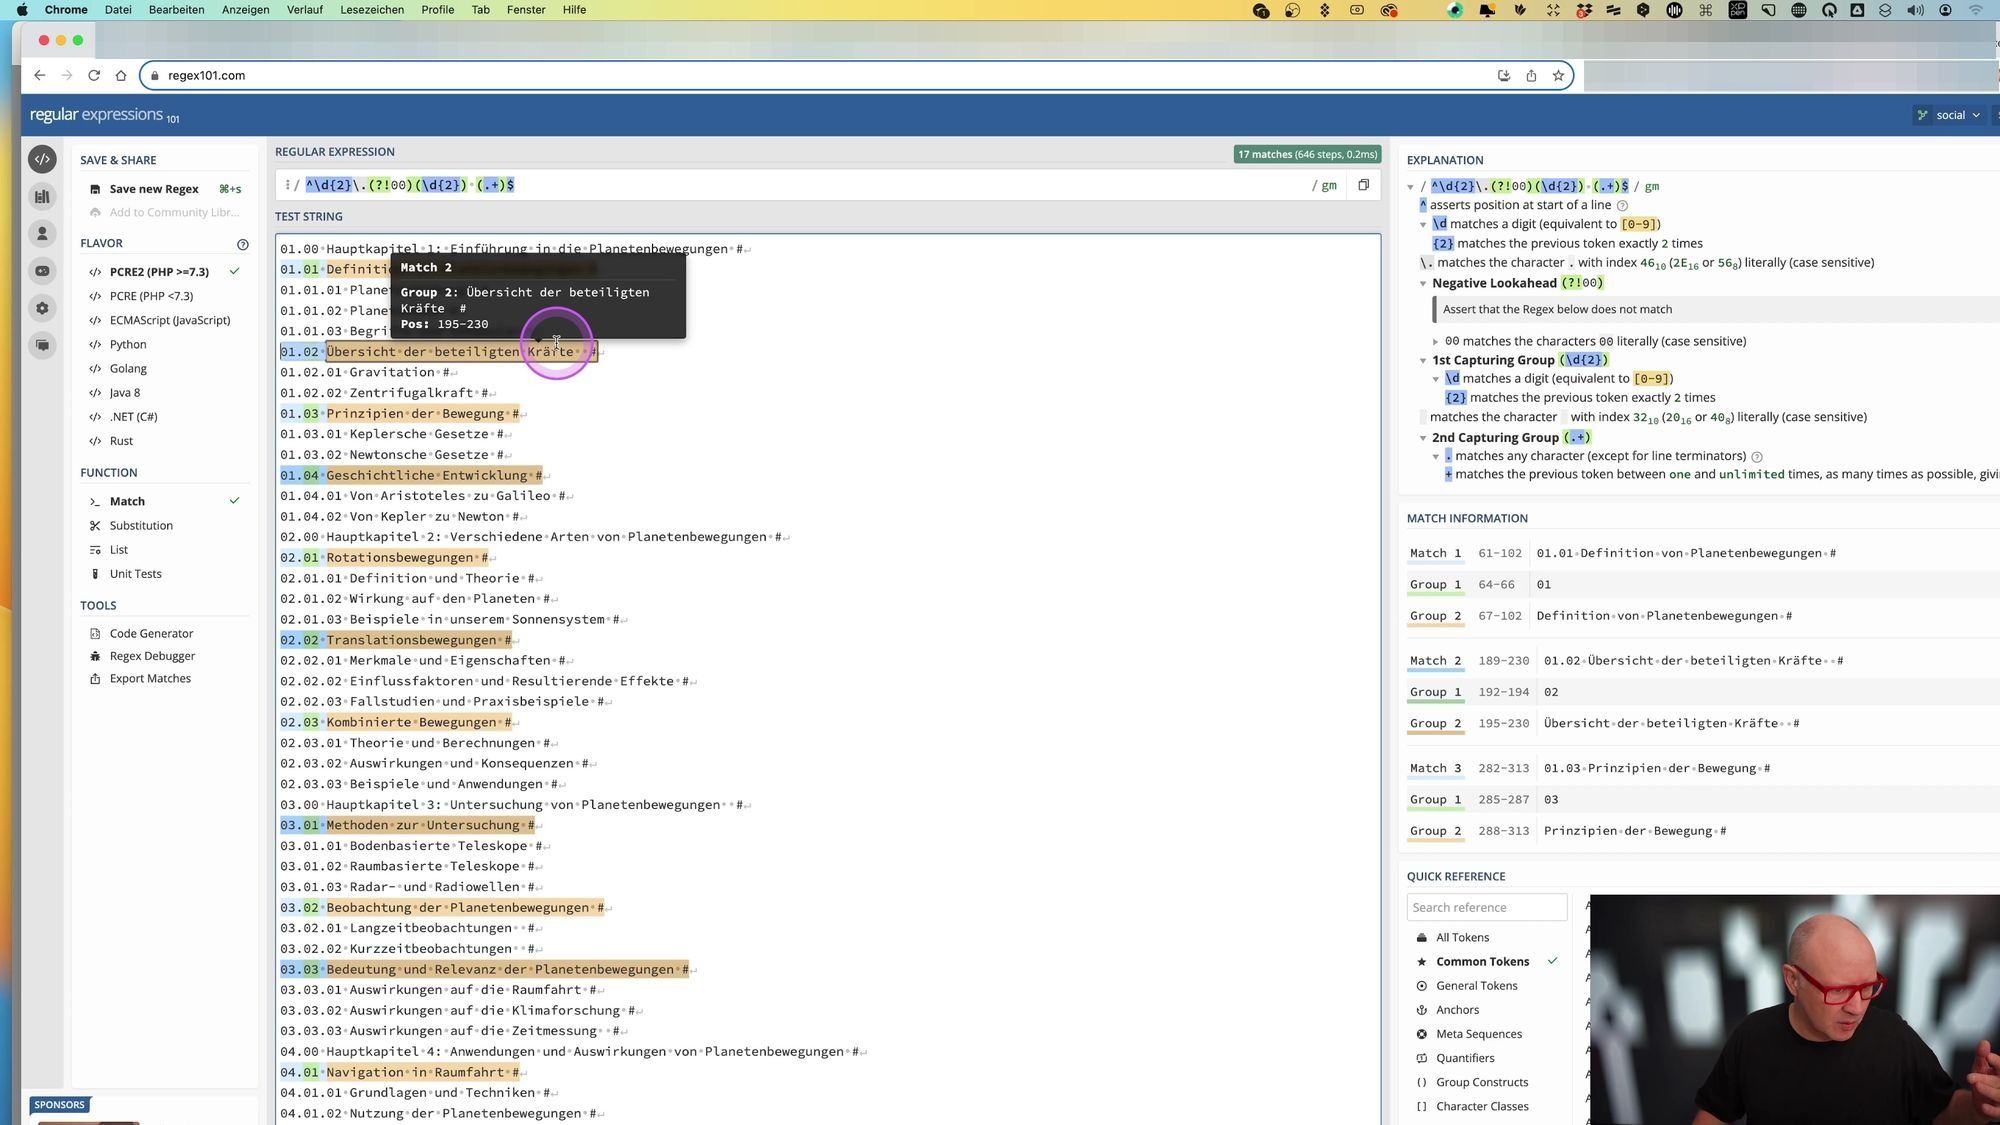Click the browser back arrow
Screen dimensions: 2000x1125
pos(39,75)
